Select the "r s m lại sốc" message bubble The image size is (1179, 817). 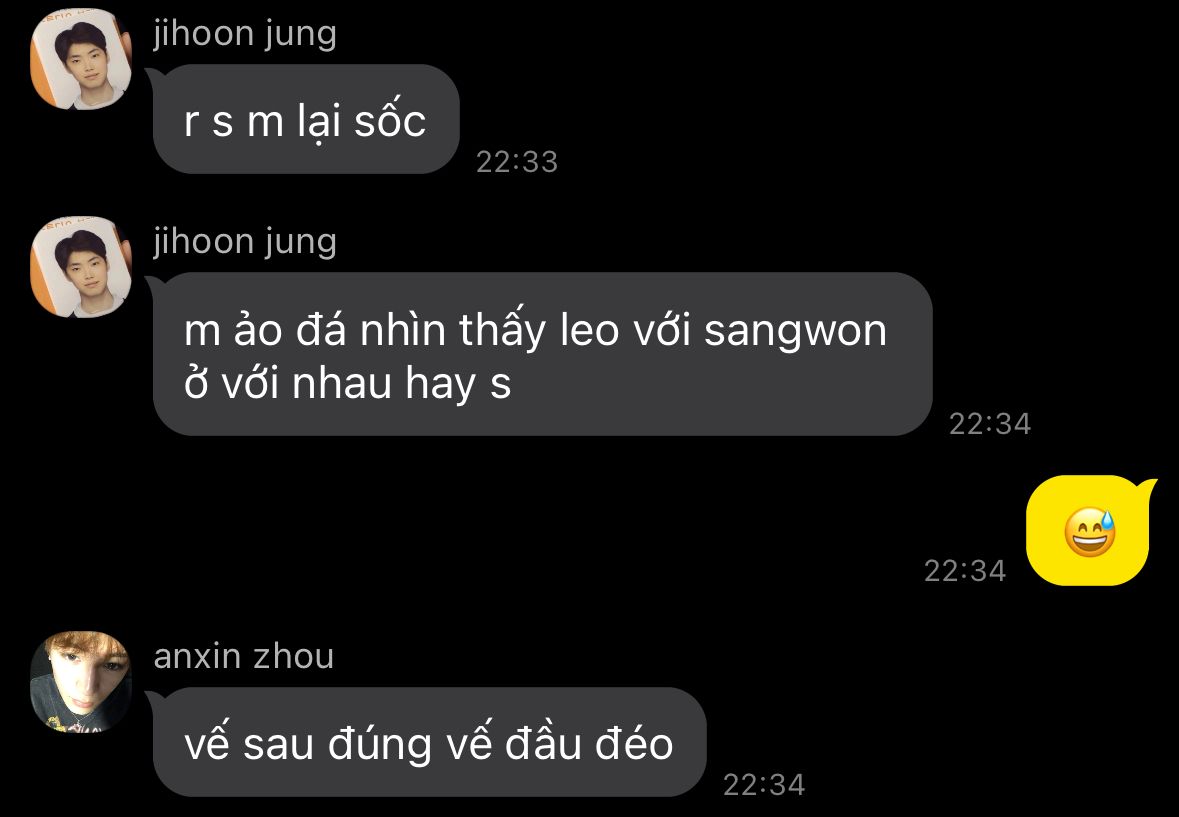[x=305, y=119]
